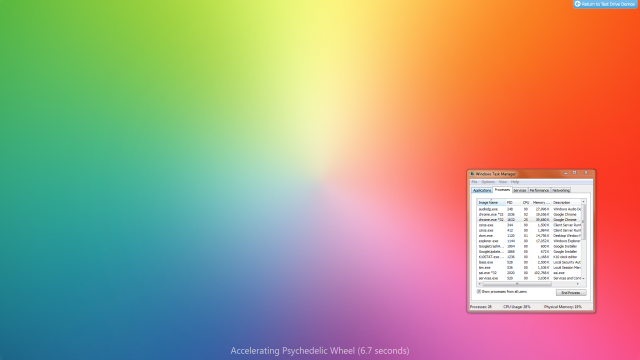The width and height of the screenshot is (640, 360).
Task: Sort processes by Description column header
Action: [566, 202]
